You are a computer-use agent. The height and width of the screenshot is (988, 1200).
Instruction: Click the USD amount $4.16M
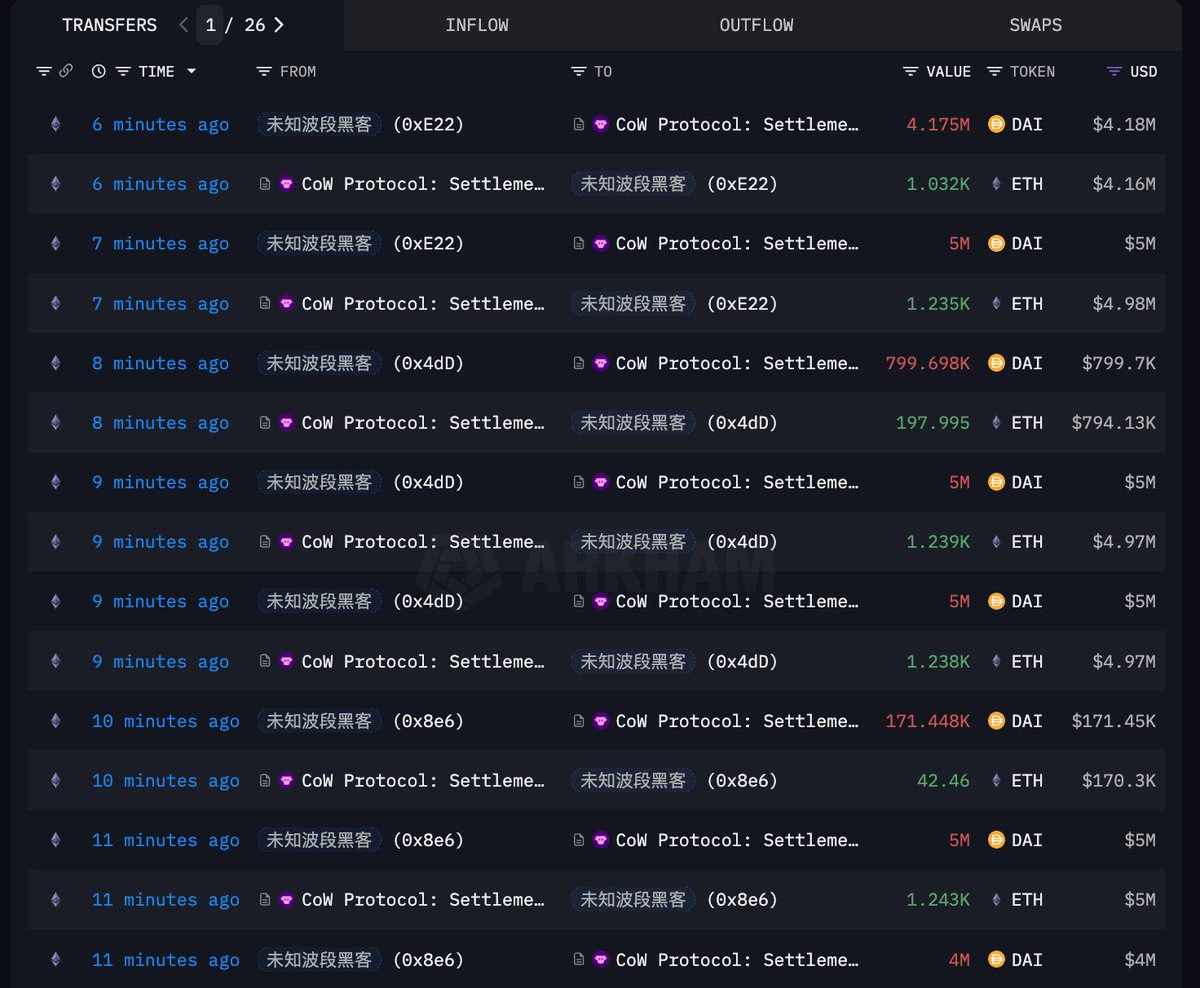point(1124,184)
